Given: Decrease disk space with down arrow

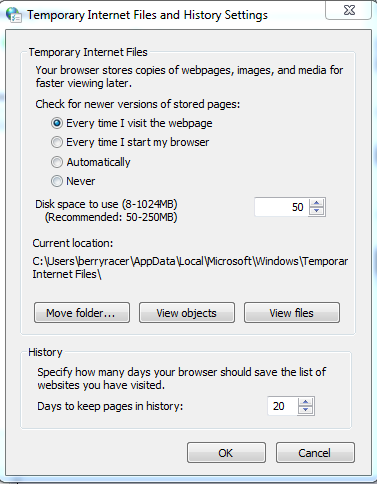Looking at the screenshot, I should 316,211.
